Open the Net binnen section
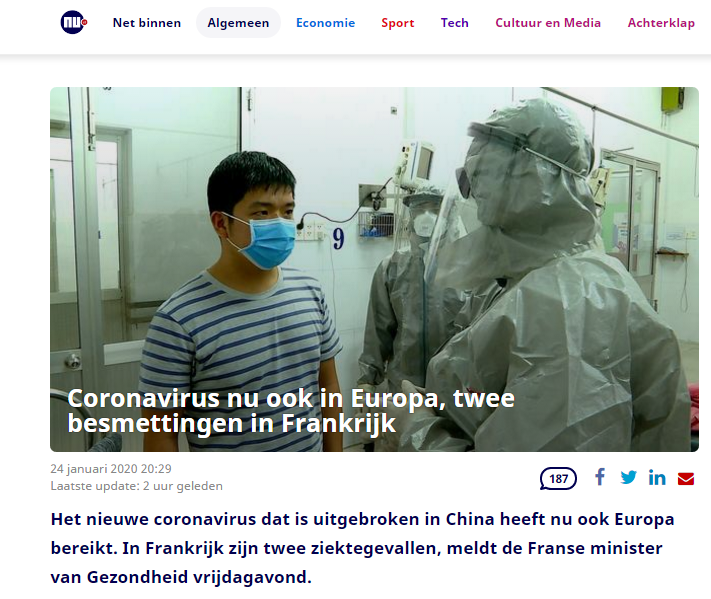Viewport: 711px width, 599px height. (146, 23)
